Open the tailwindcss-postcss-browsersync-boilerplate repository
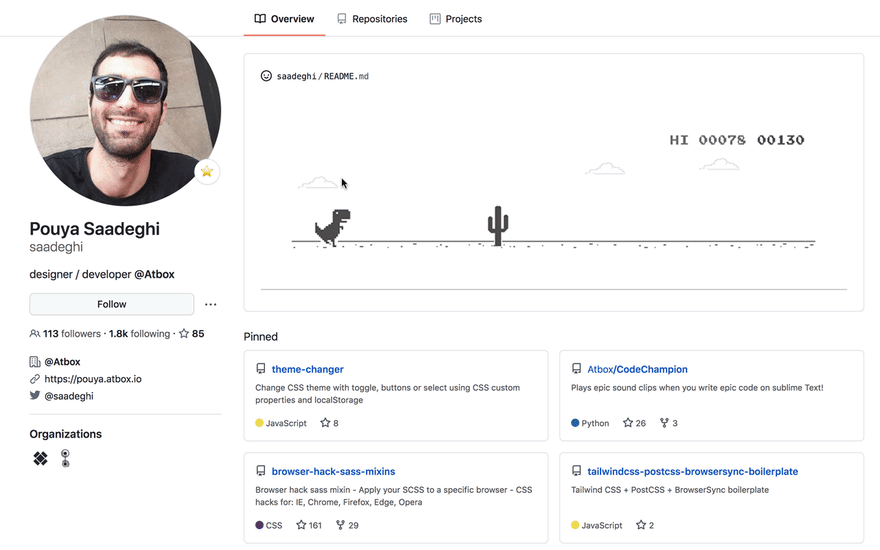The width and height of the screenshot is (880, 550). point(693,471)
